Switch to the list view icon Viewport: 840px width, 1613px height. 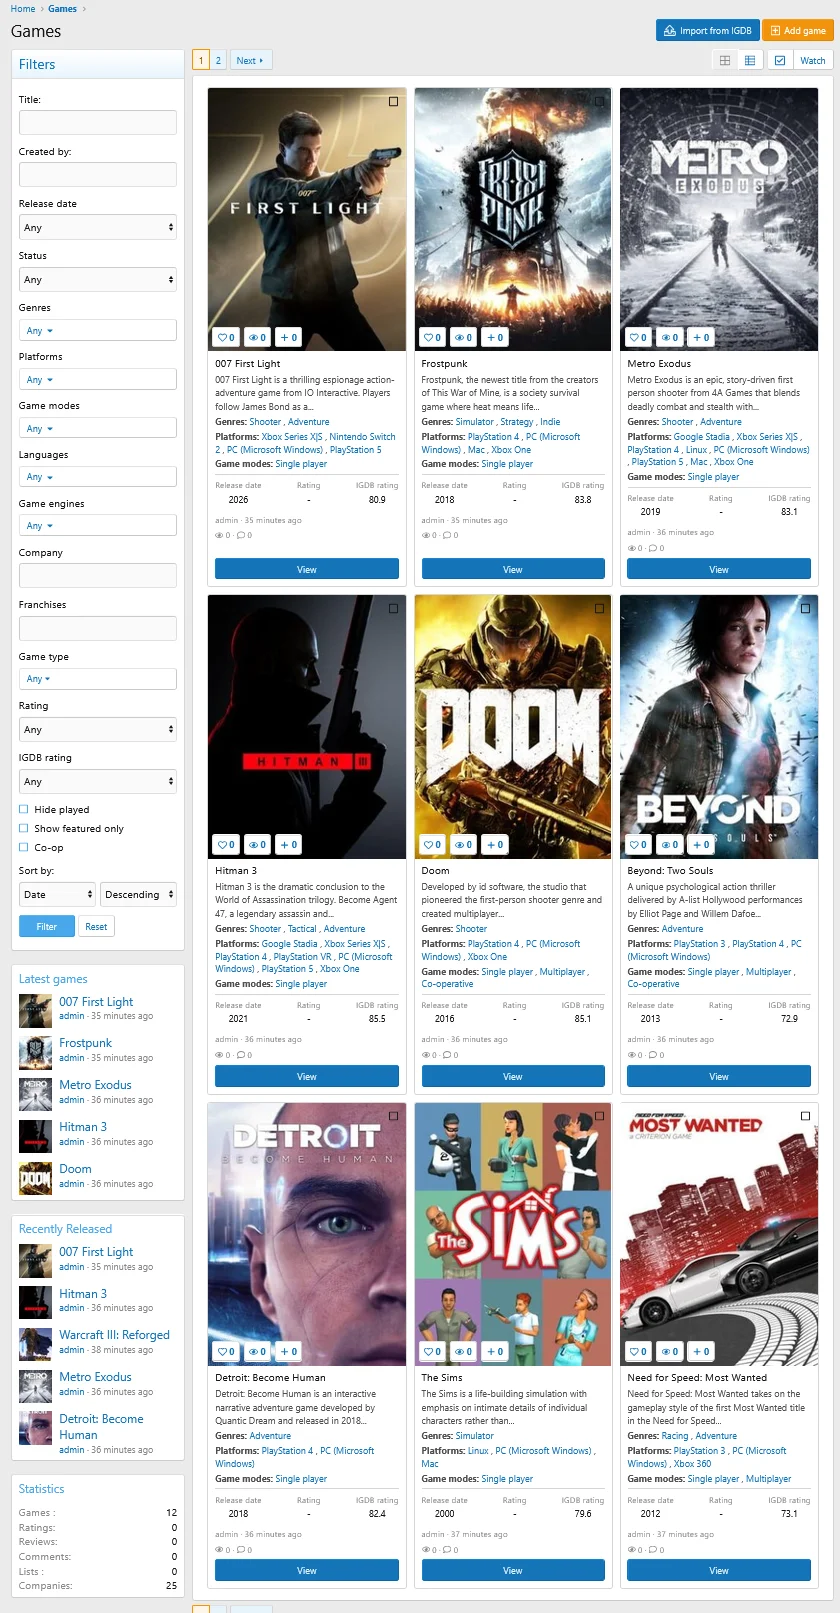point(750,60)
